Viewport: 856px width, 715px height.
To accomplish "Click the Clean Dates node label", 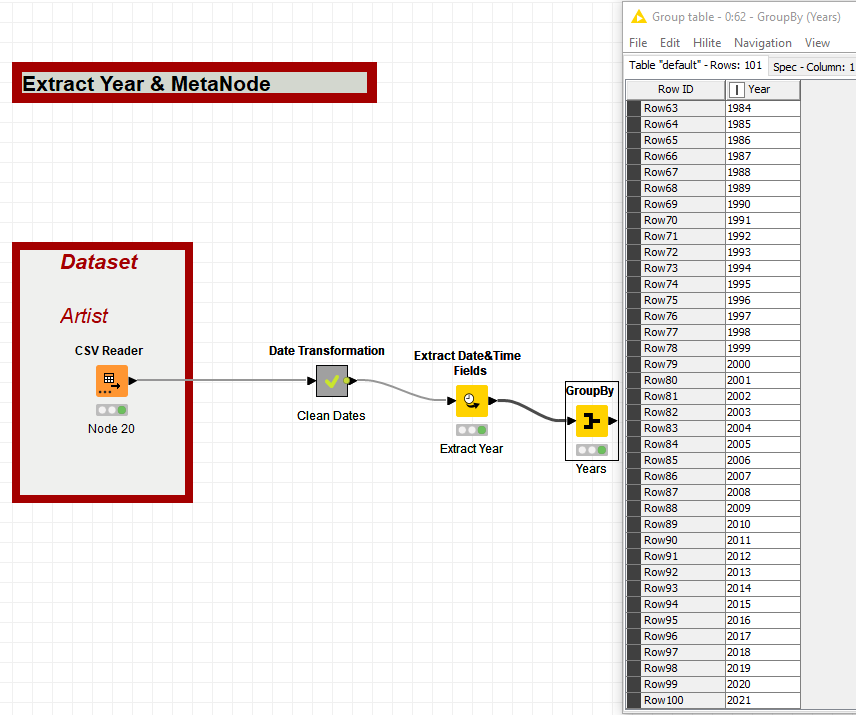I will 331,415.
